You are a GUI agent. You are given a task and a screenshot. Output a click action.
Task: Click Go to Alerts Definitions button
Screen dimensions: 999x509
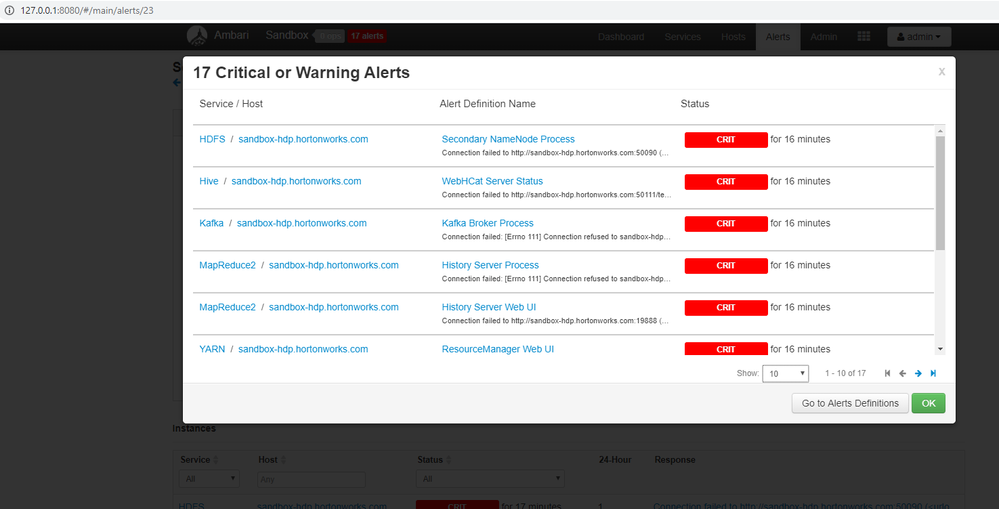coord(850,403)
